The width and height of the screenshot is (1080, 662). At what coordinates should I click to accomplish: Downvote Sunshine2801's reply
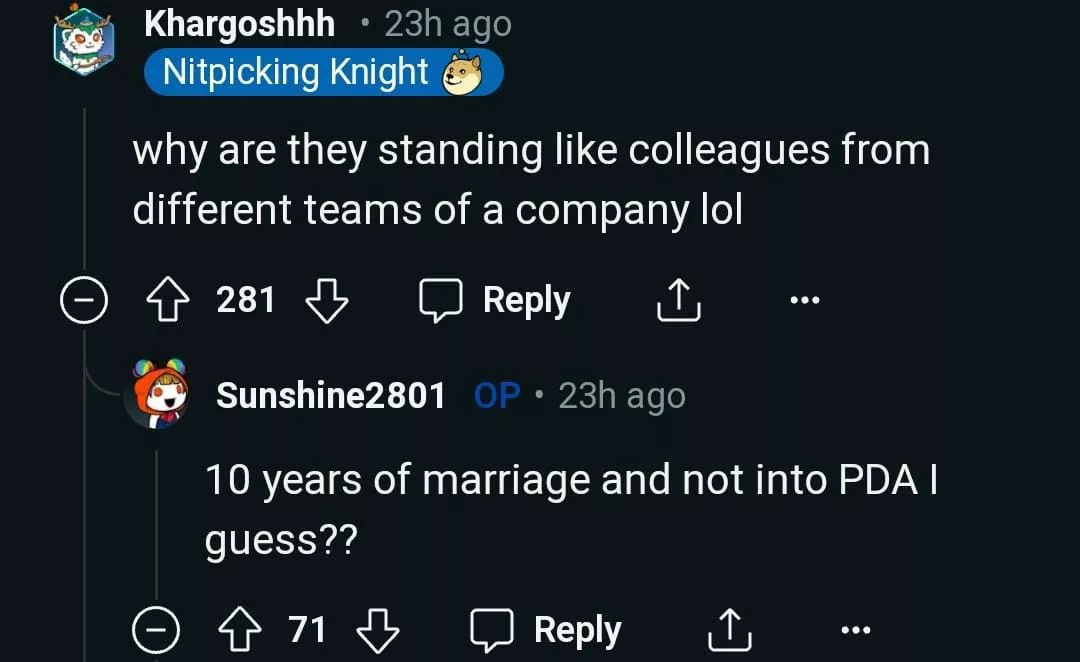click(378, 631)
